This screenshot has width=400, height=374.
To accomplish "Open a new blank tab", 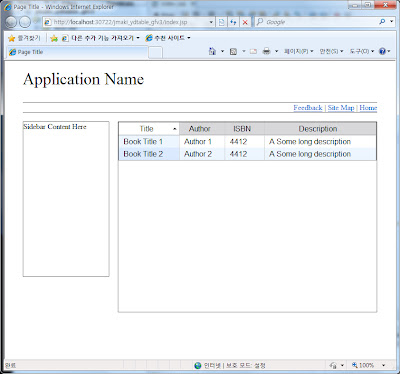I will tap(155, 52).
